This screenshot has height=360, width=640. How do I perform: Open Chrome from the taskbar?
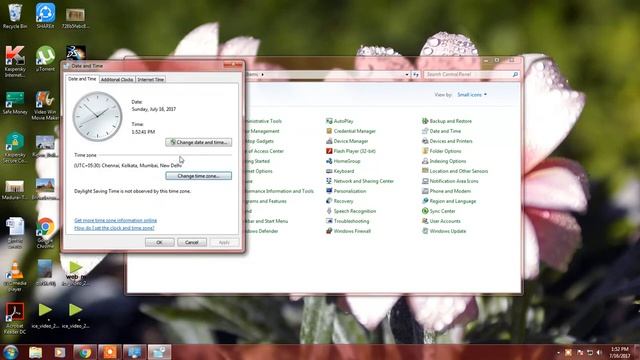click(84, 352)
